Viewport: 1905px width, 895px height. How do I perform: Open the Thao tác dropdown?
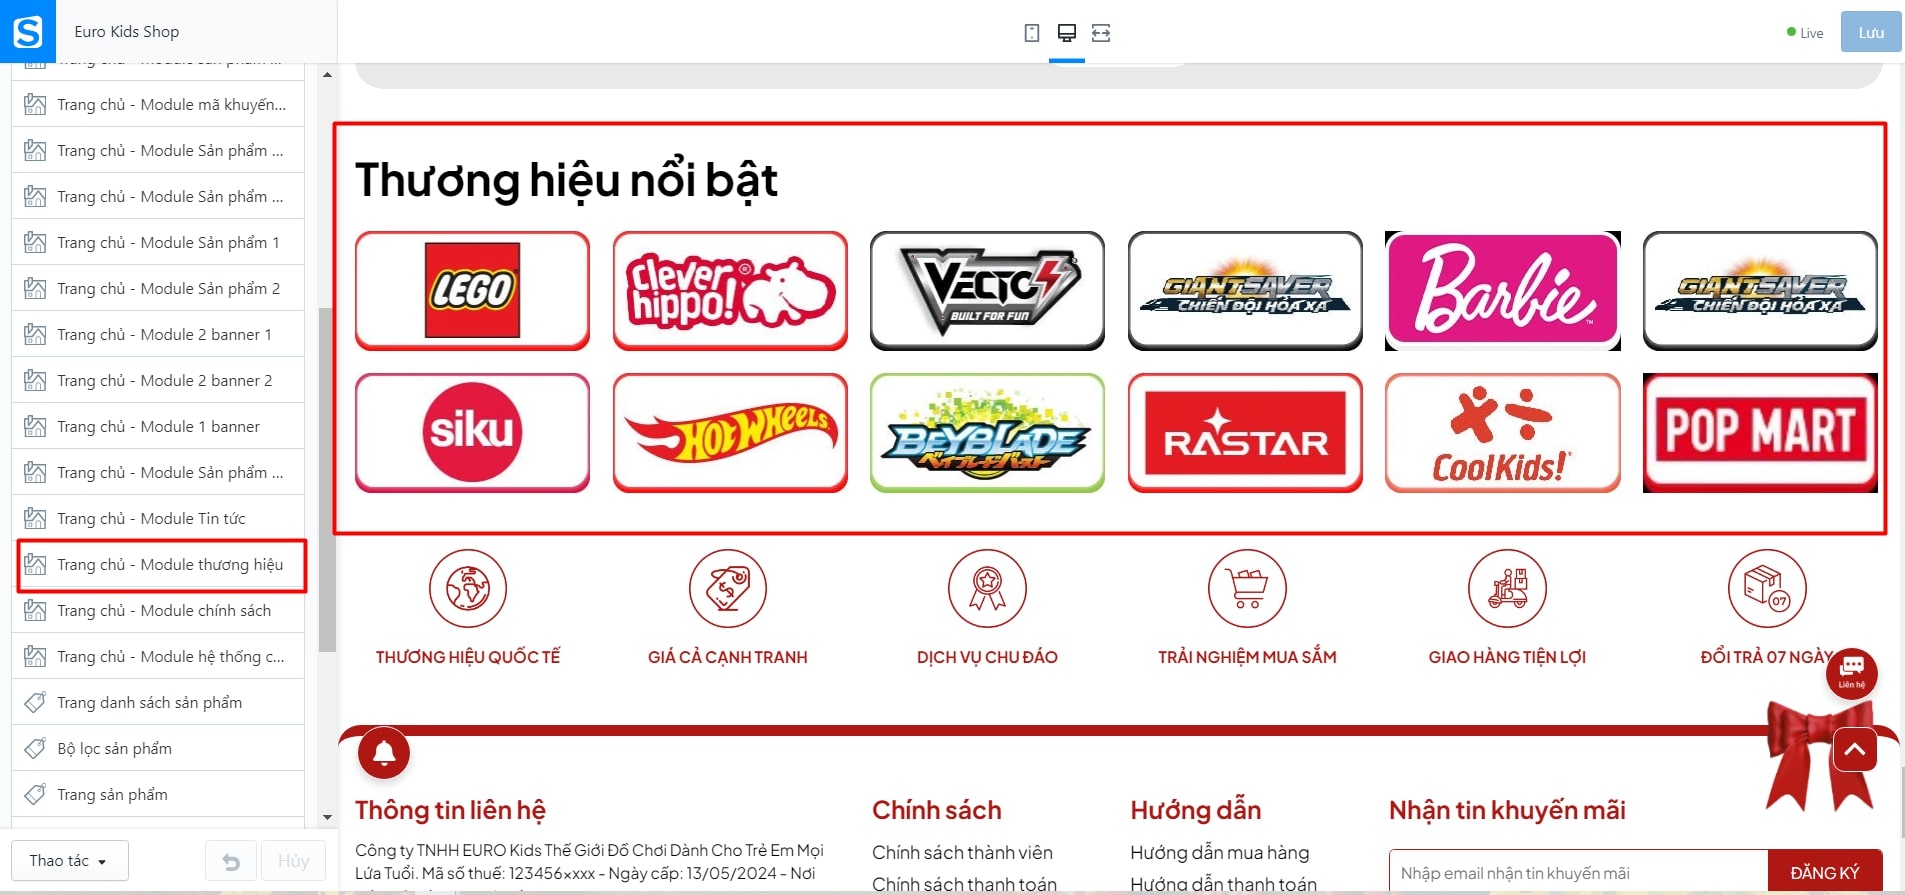click(x=70, y=861)
